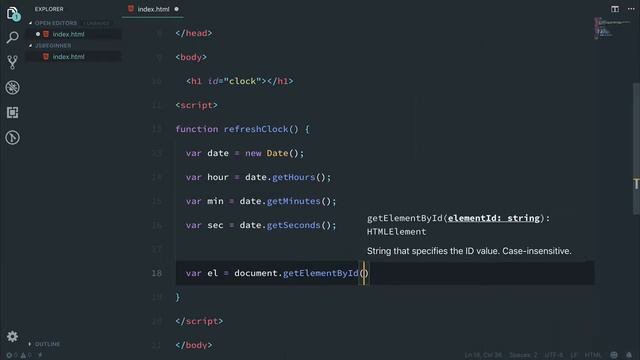The width and height of the screenshot is (640, 360).
Task: Click the Spaces indentation setting
Action: 522,355
